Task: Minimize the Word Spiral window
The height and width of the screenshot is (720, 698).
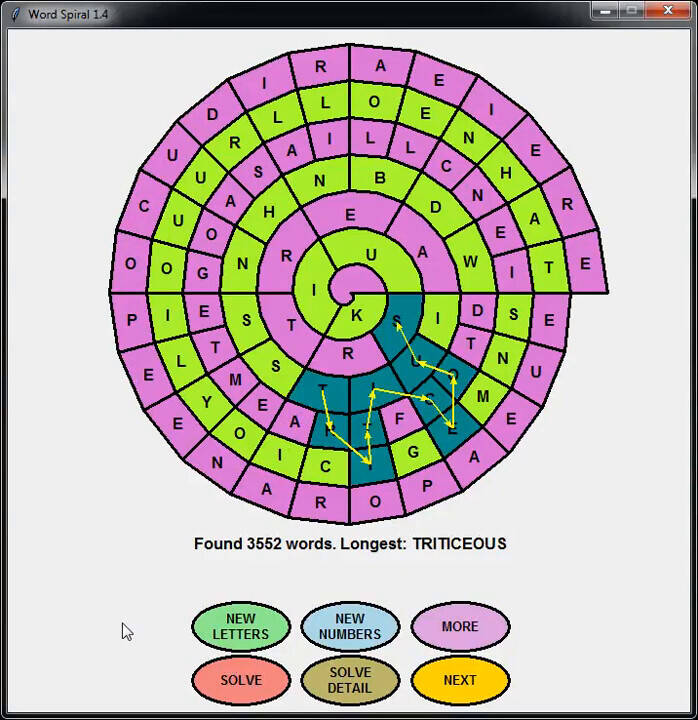Action: pos(603,11)
